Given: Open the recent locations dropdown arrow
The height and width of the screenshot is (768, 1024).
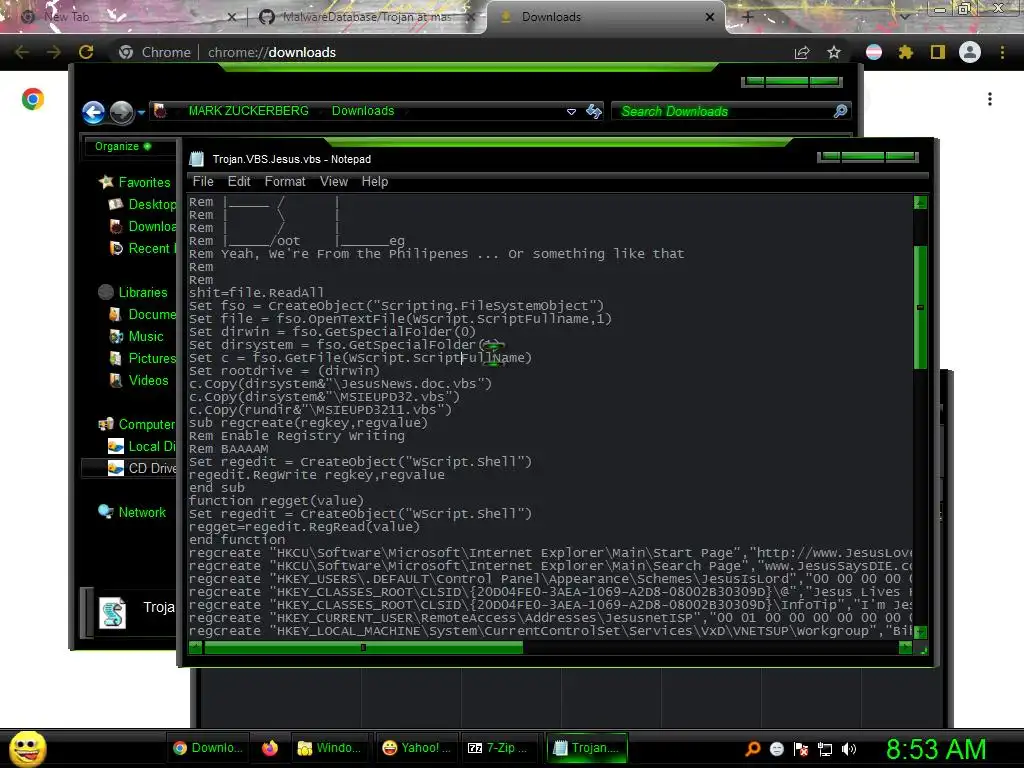Looking at the screenshot, I should point(141,113).
